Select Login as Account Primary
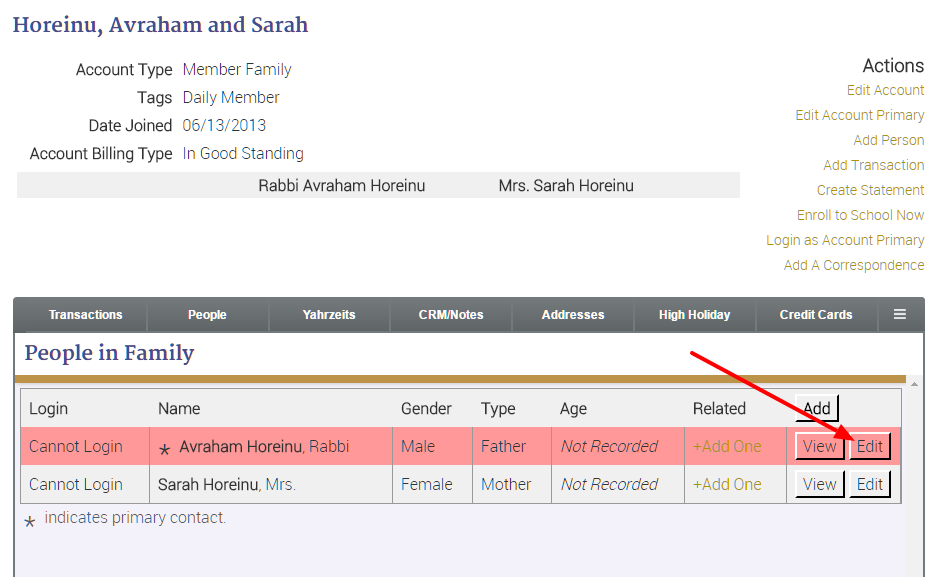Screen dimensions: 933x577 pos(845,240)
